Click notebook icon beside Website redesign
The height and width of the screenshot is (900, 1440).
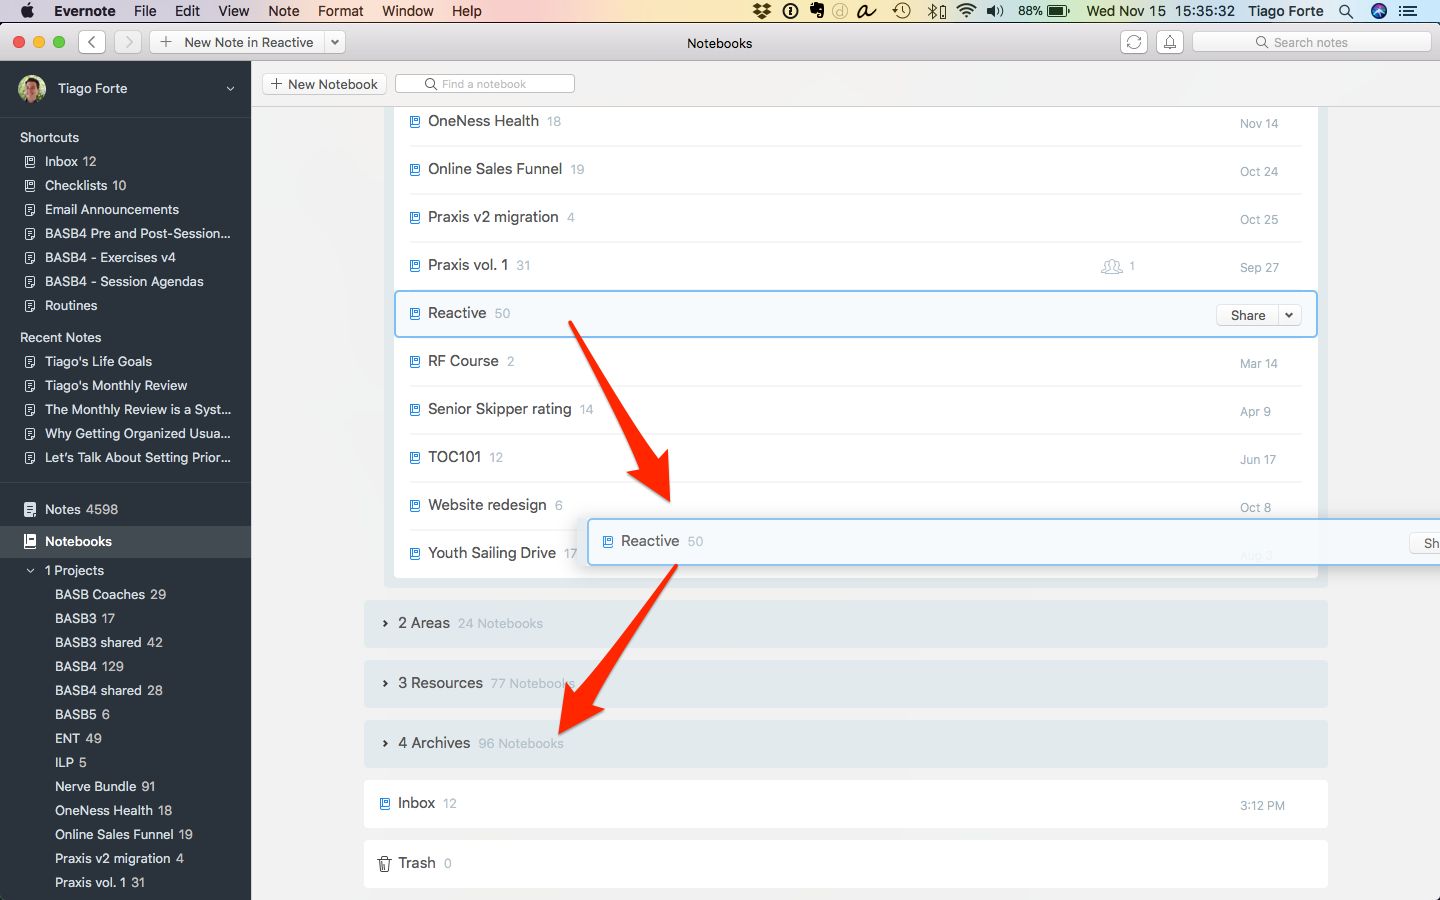[415, 505]
